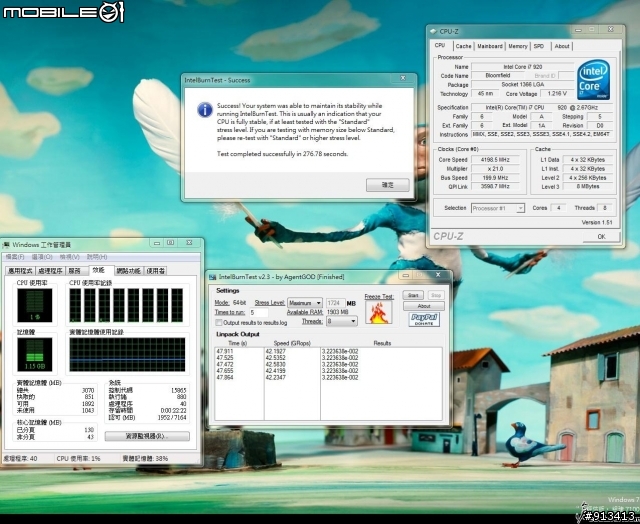Click the memory usage meter gauge
This screenshot has height=524, width=640.
click(35, 354)
